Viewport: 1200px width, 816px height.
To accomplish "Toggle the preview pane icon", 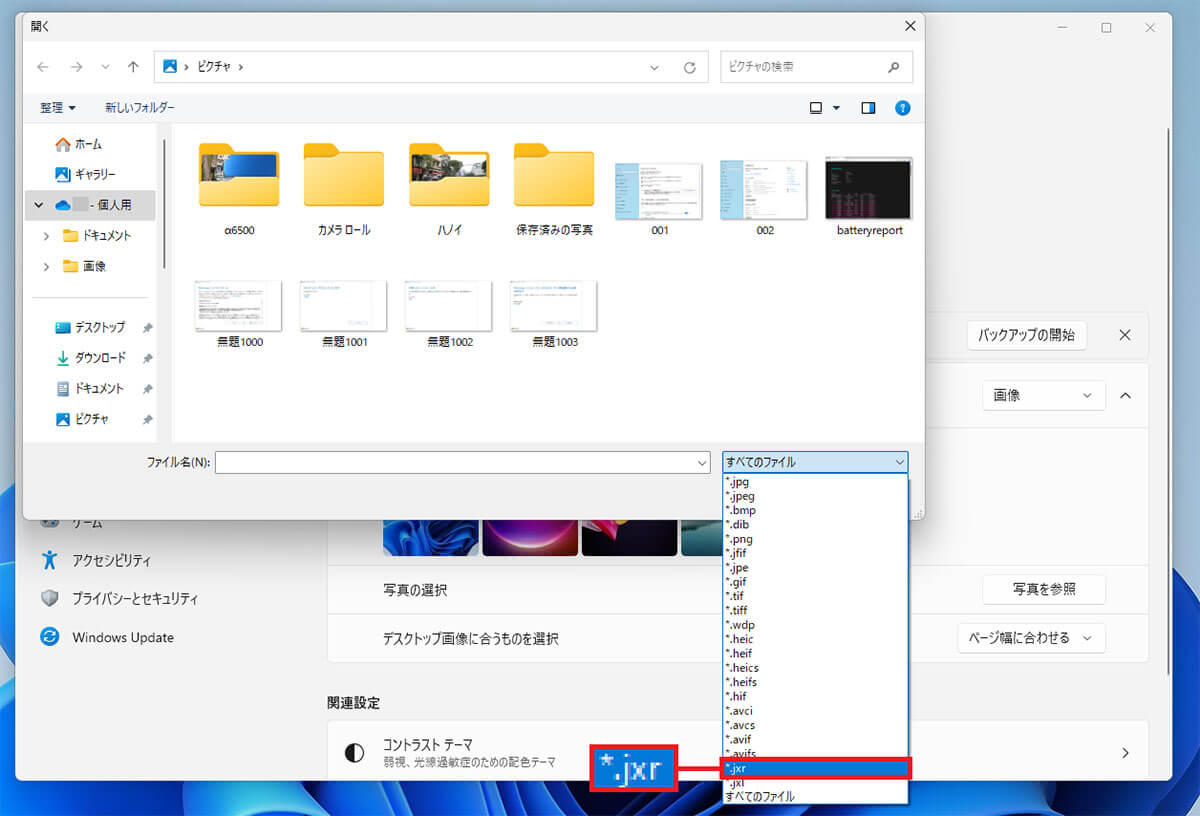I will tap(868, 108).
